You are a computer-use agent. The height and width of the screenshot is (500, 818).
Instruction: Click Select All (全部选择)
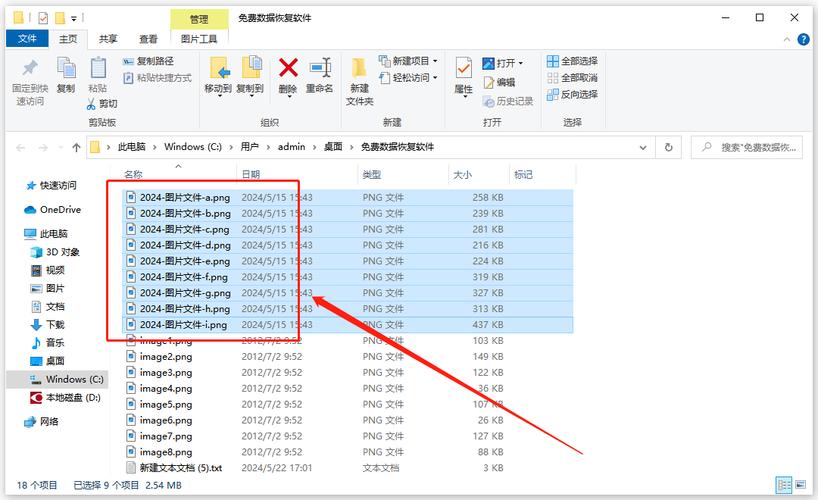point(572,61)
